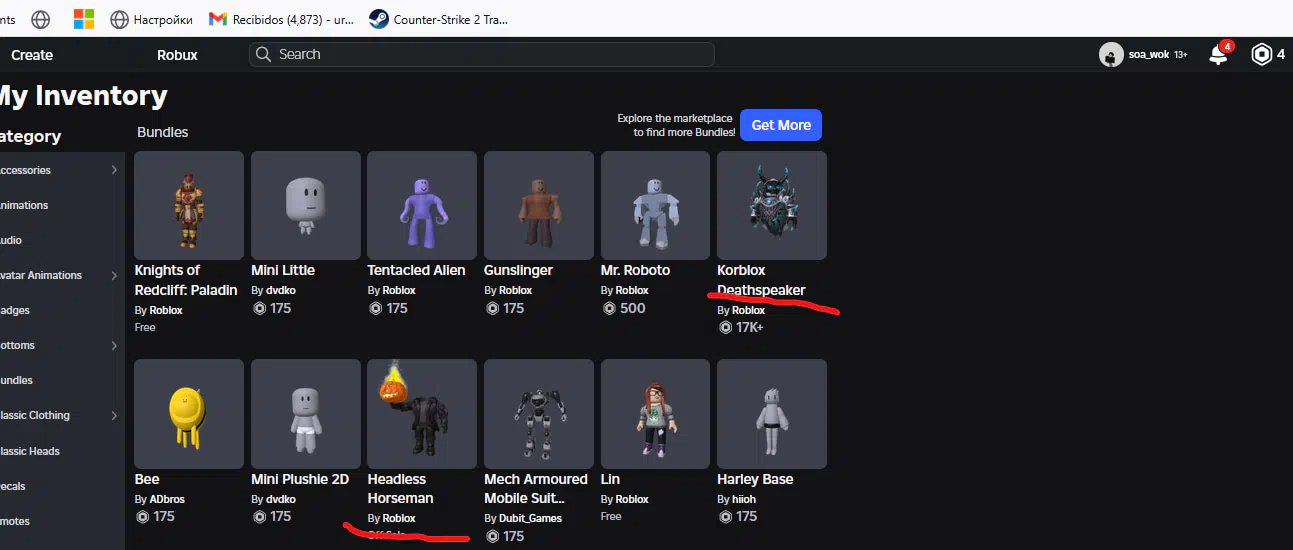Open the Gunslinger title link
The width and height of the screenshot is (1293, 550).
(x=518, y=270)
